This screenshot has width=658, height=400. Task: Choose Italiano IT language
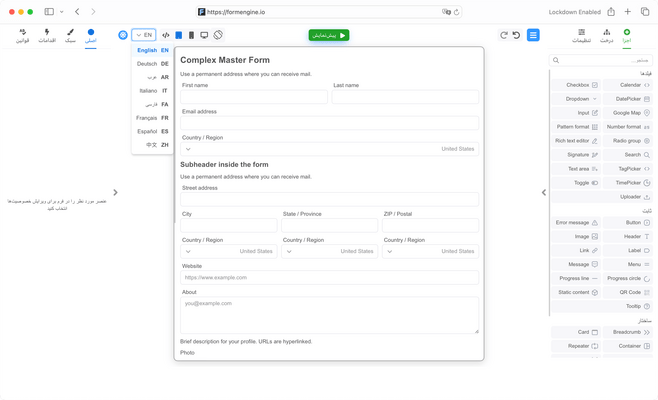click(x=152, y=91)
